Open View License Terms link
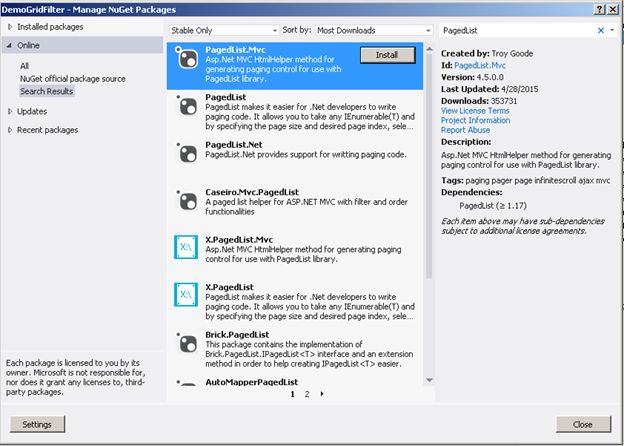 (475, 111)
